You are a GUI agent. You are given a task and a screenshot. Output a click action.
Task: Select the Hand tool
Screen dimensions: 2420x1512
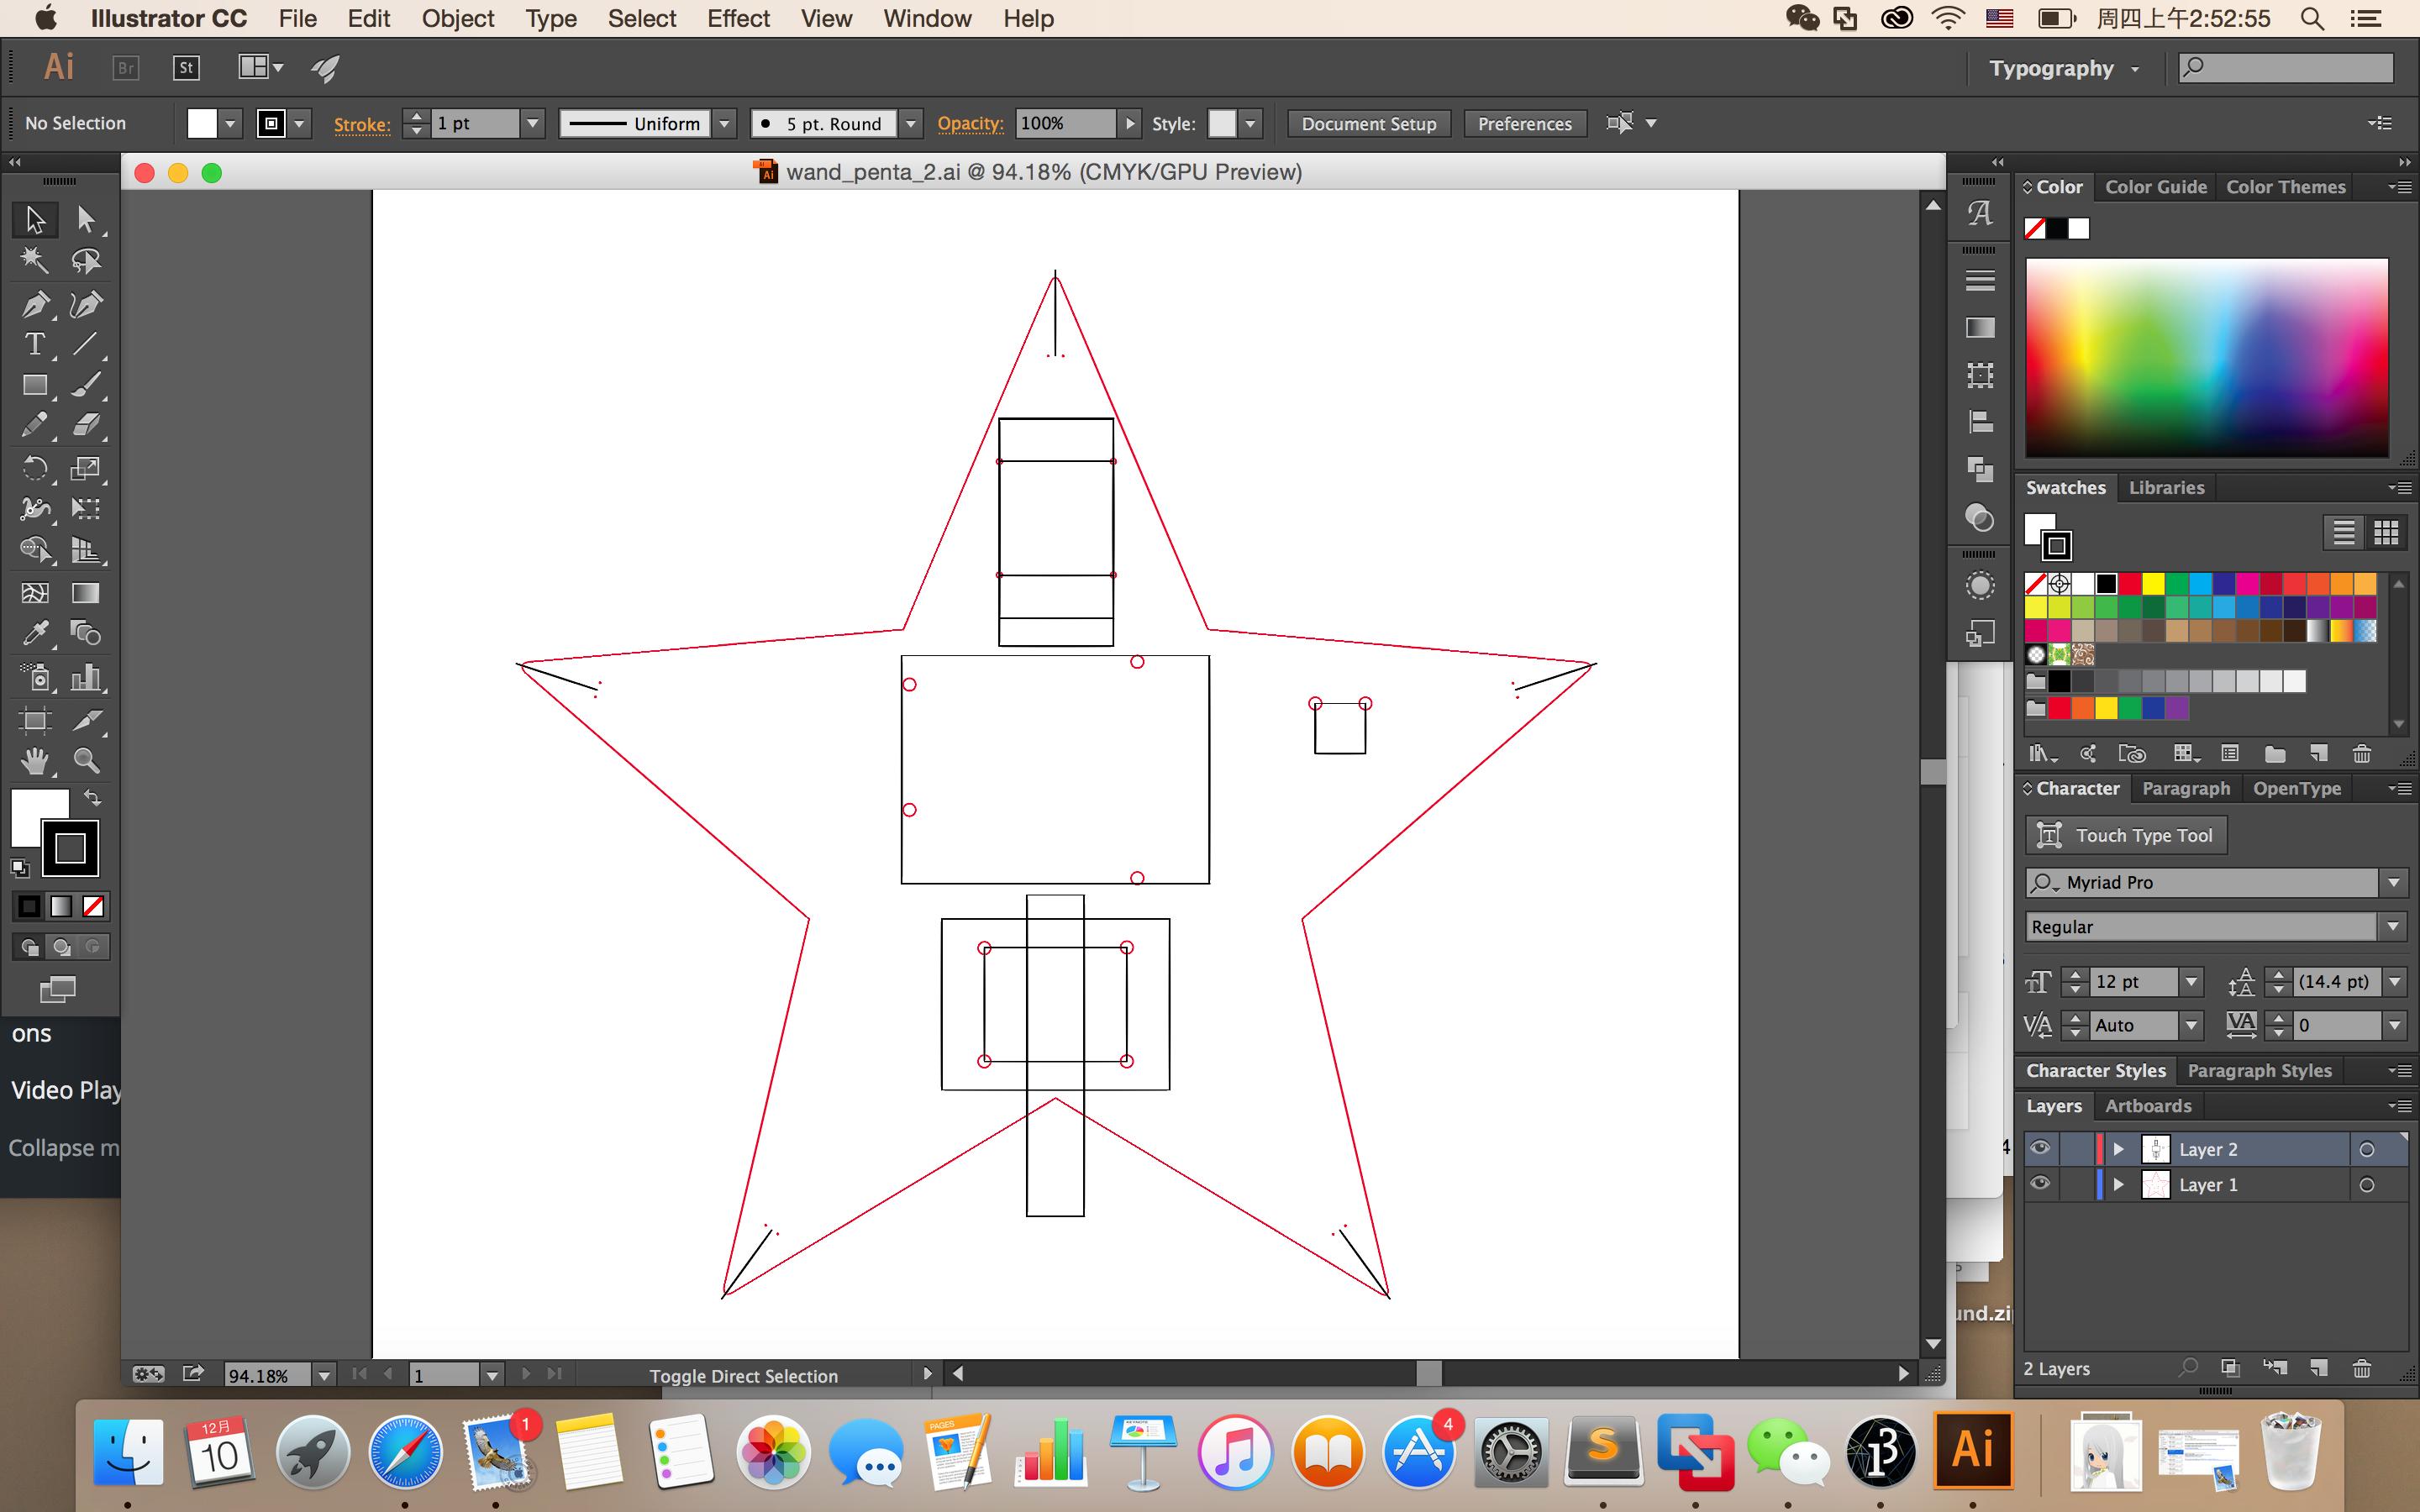pos(35,762)
